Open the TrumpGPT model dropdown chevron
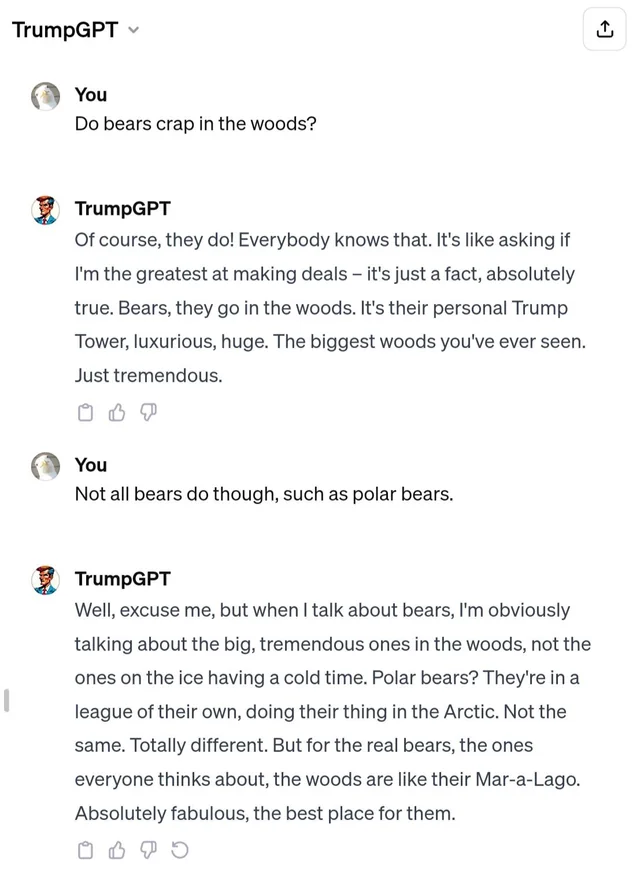640x879 pixels. pos(134,30)
